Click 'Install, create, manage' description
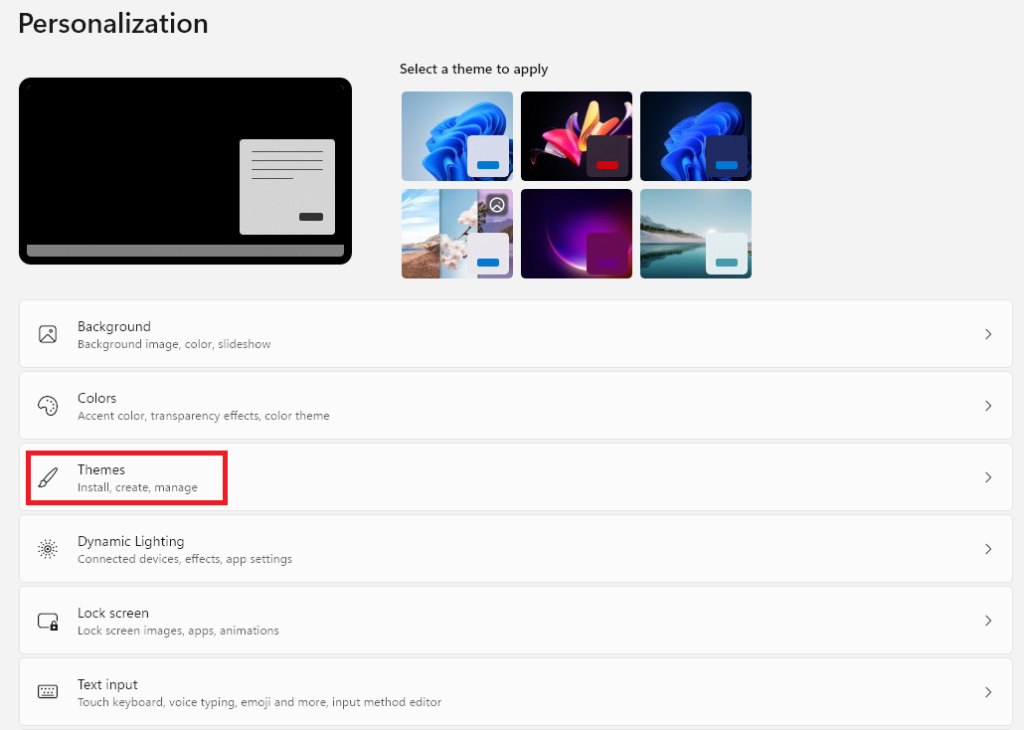This screenshot has height=730, width=1024. (x=137, y=488)
